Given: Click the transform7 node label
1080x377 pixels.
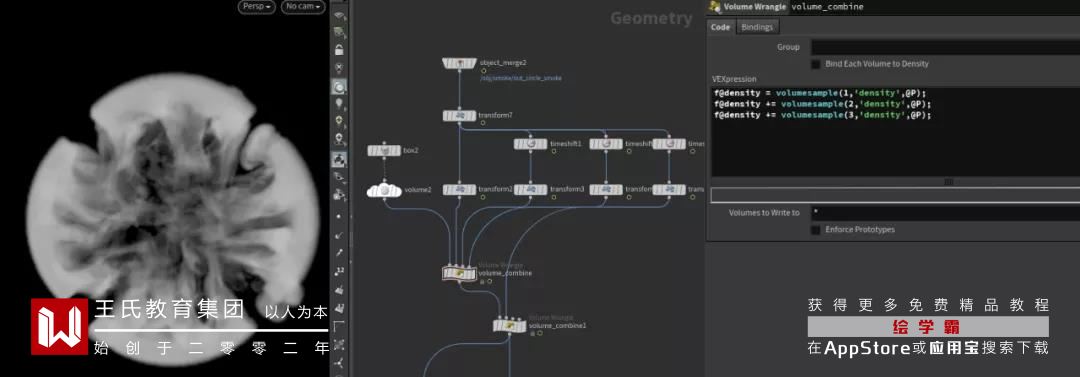Looking at the screenshot, I should 495,115.
